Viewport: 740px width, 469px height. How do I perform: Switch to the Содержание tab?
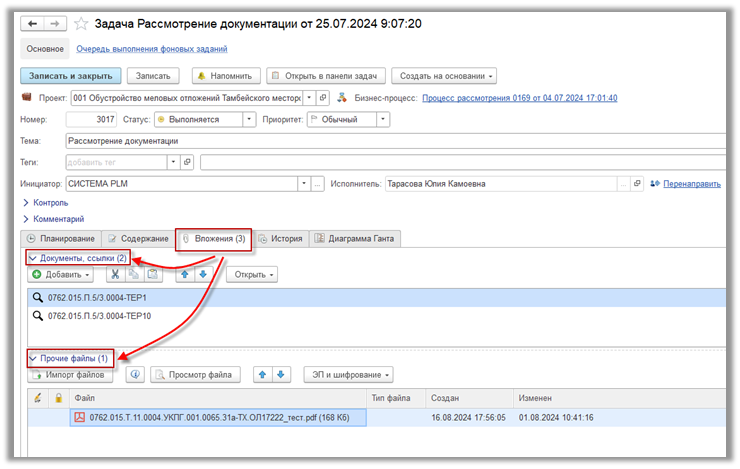[x=138, y=238]
